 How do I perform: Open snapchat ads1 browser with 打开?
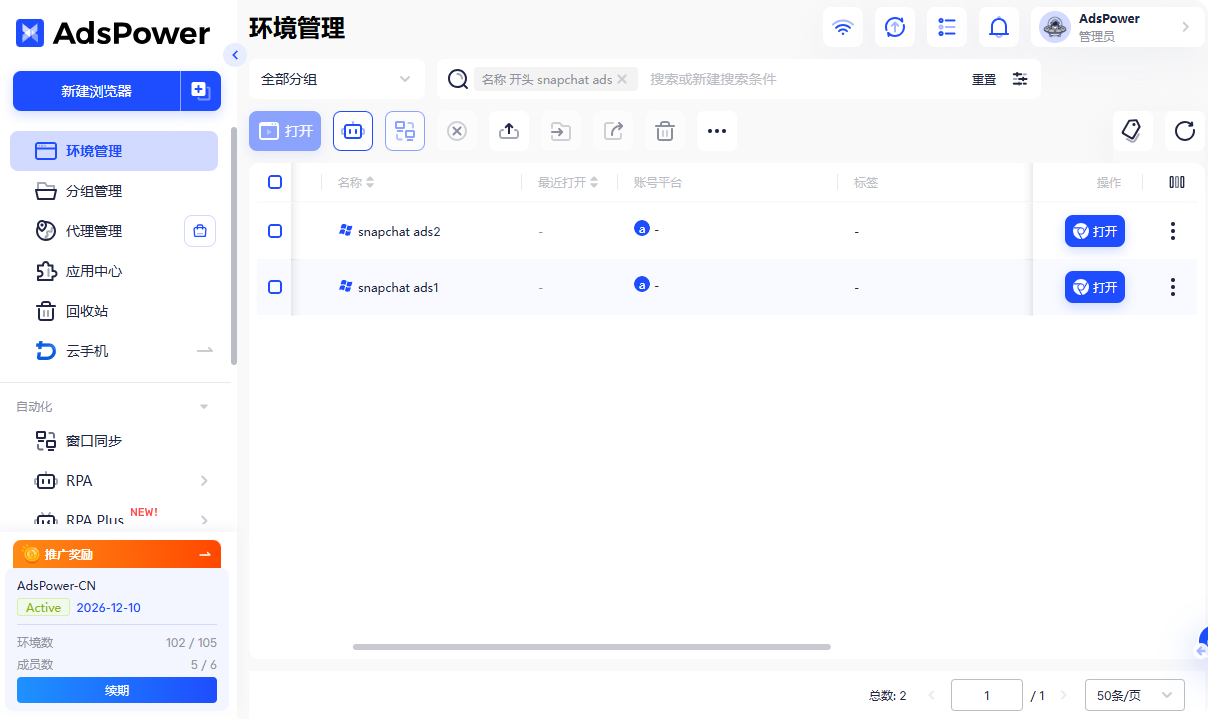(x=1095, y=287)
